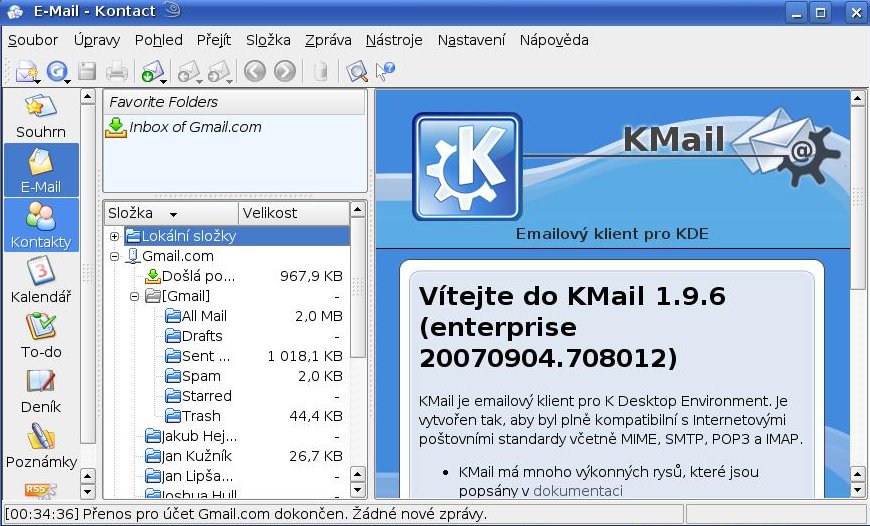Click sidebar scrollbar top up arrow
870x526 pixels.
(88, 97)
